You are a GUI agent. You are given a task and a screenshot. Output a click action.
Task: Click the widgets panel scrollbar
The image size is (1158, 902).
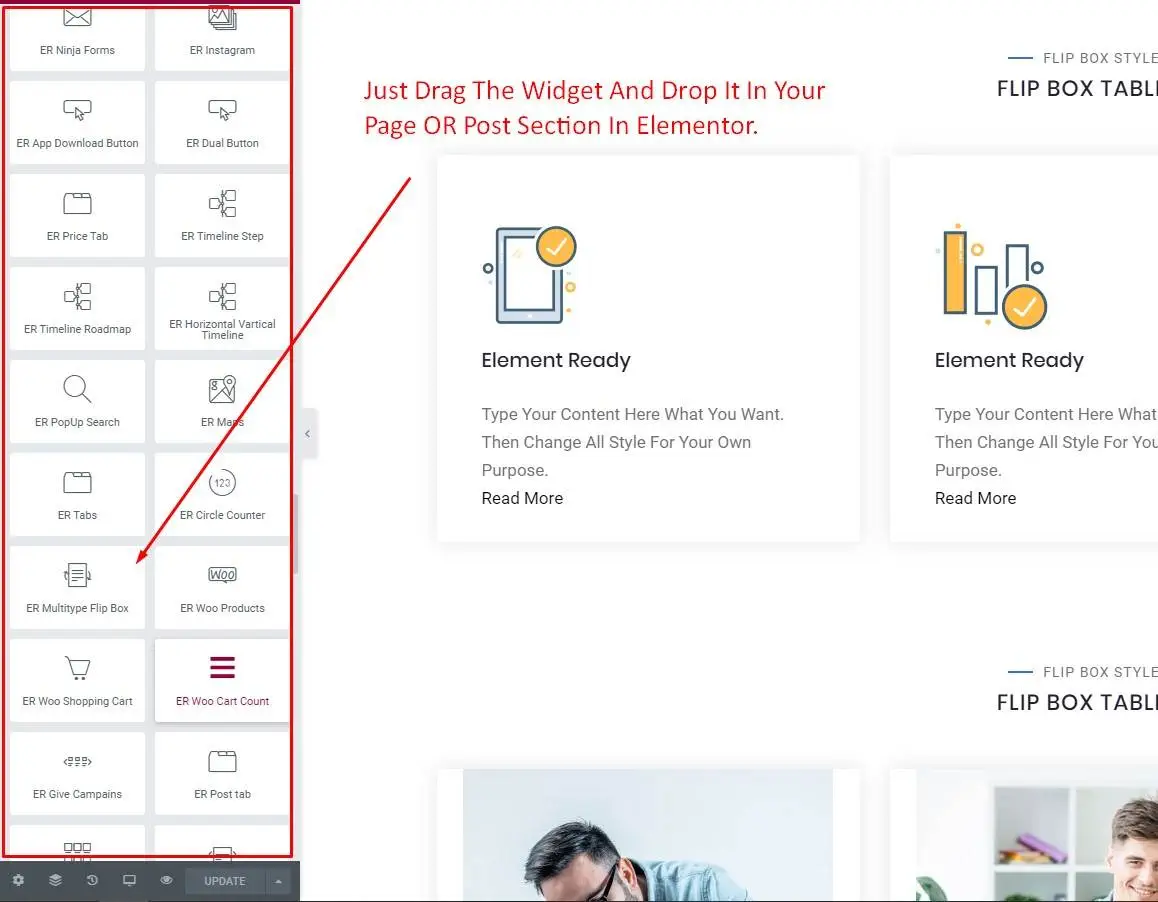pos(296,533)
